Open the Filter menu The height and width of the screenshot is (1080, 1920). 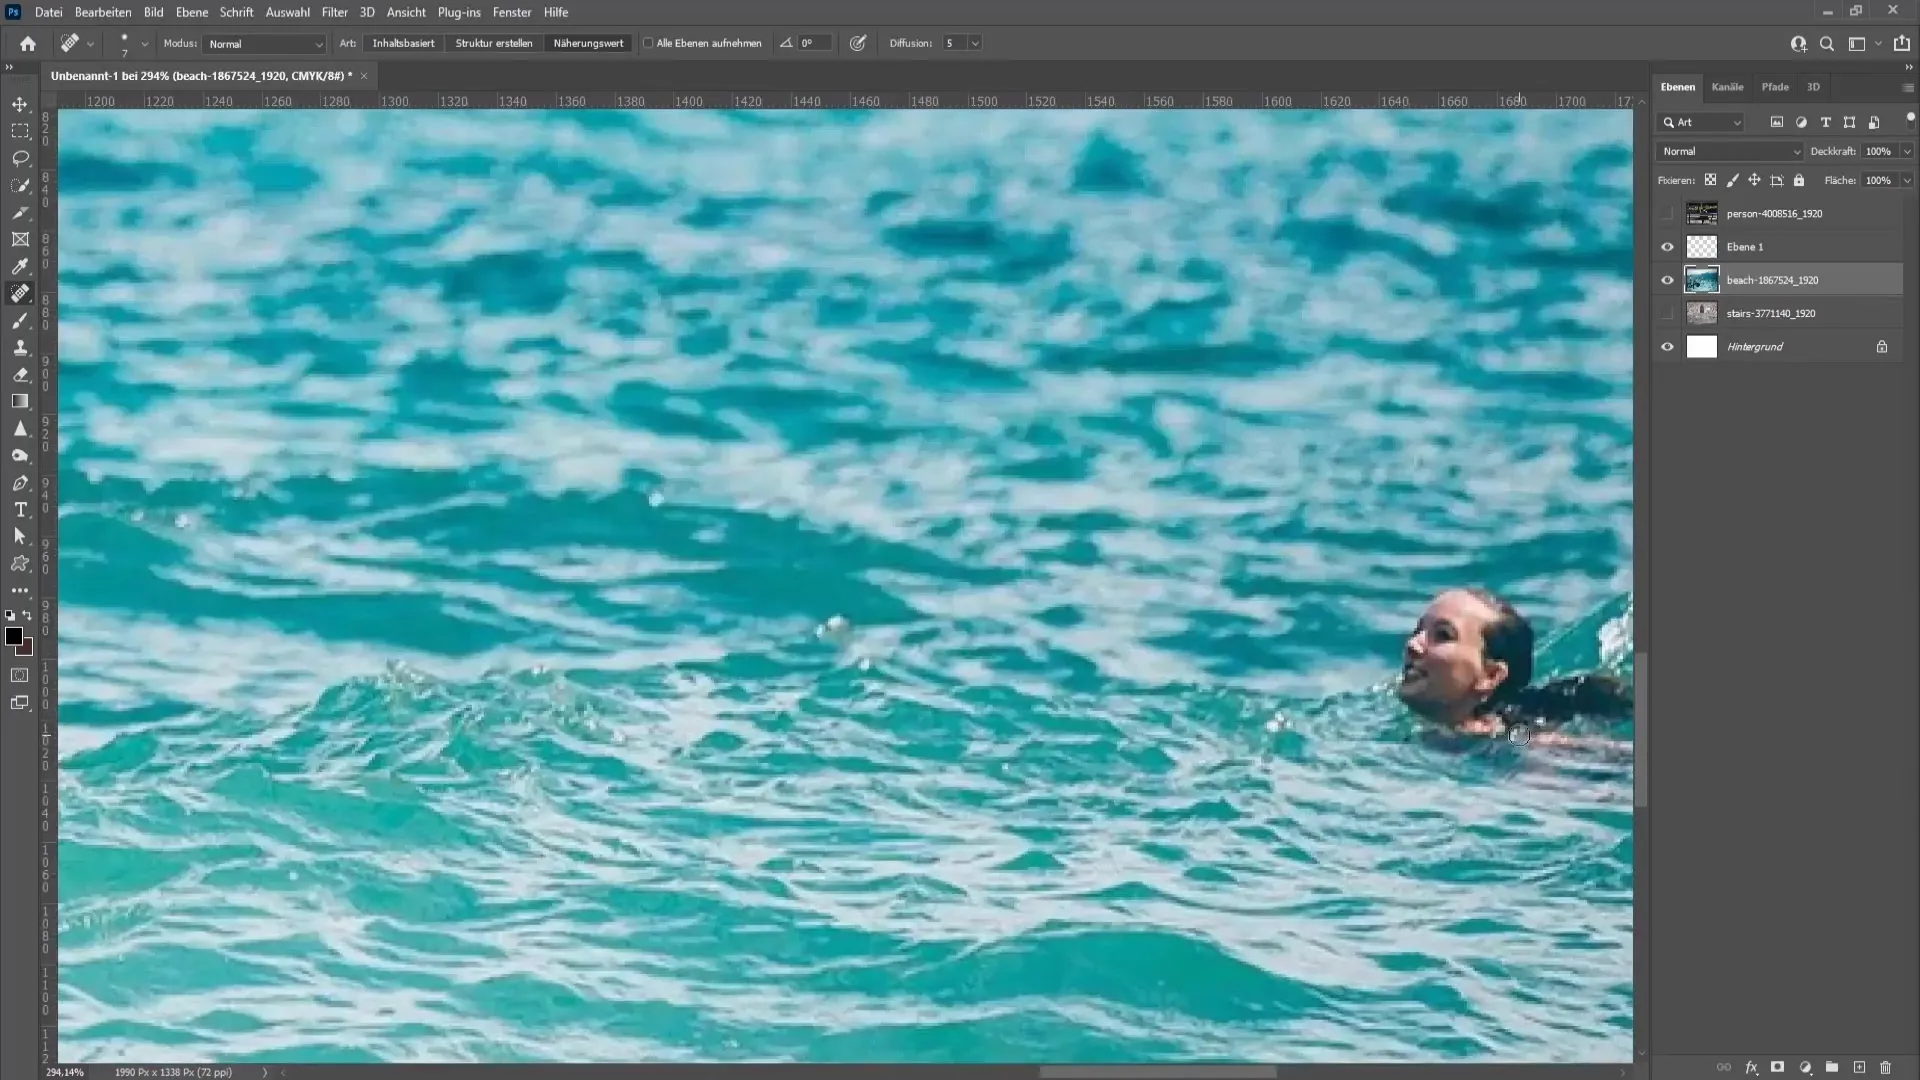click(x=334, y=12)
